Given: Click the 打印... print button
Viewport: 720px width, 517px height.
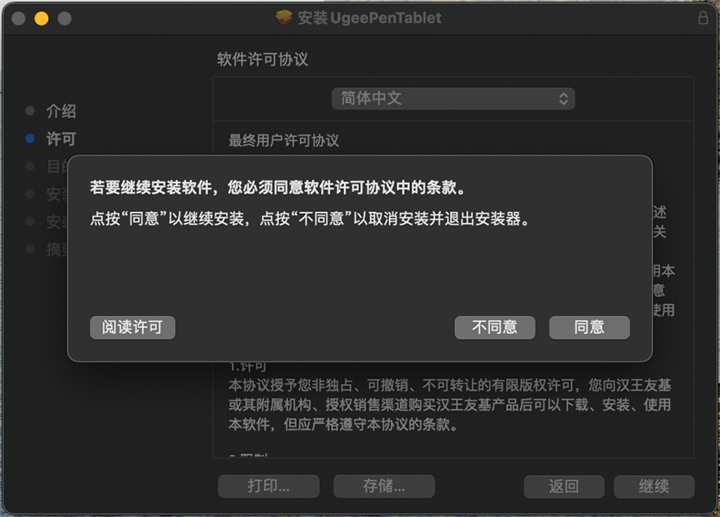Looking at the screenshot, I should 269,486.
